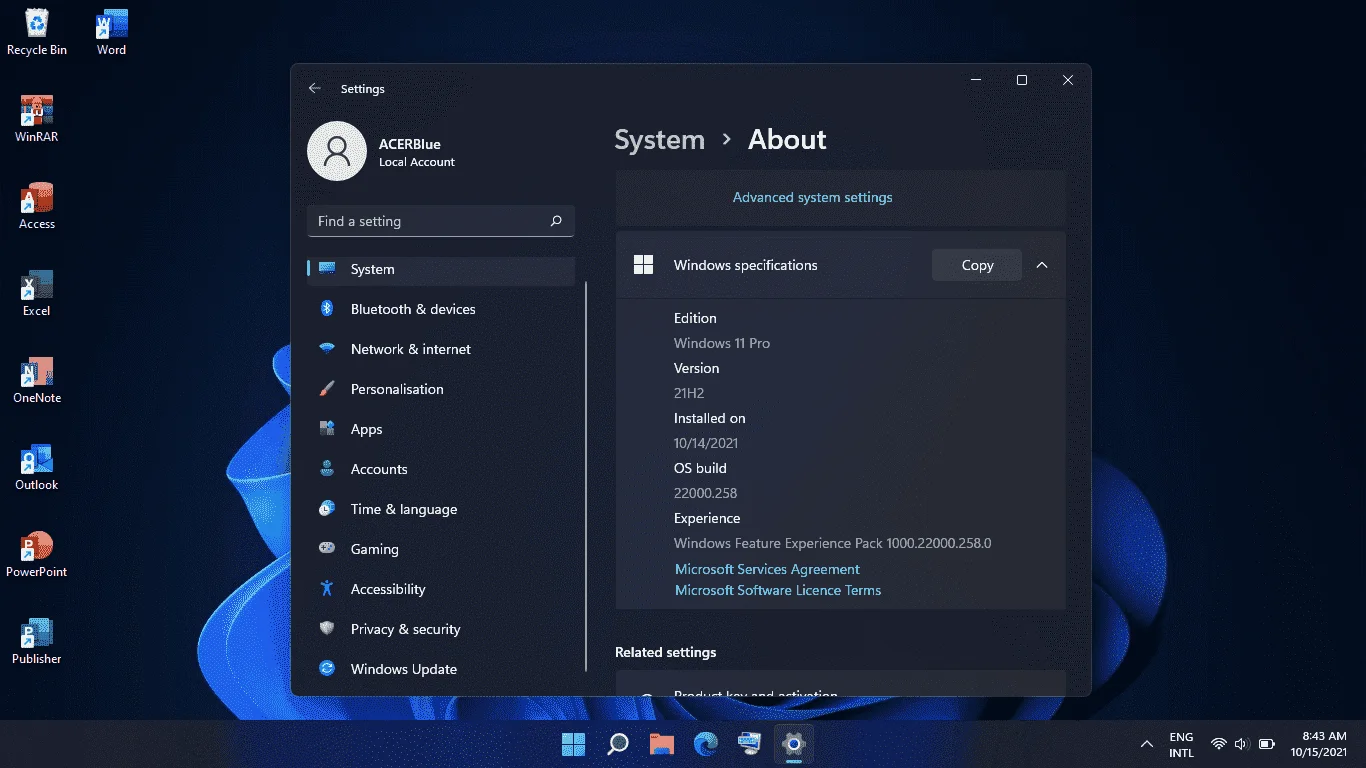1366x768 pixels.
Task: Click the Find a setting search box
Action: pos(441,221)
